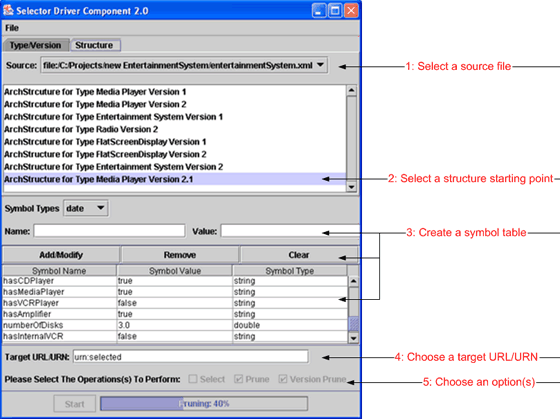Screen dimensions: 560x419
Task: Click the Add/Modify button
Action: [61, 255]
